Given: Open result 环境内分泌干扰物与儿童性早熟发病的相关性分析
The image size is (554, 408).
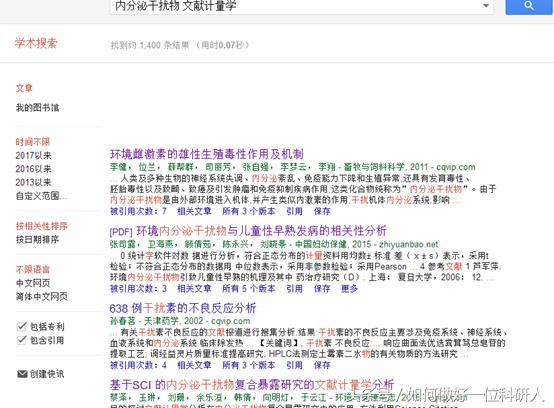Looking at the screenshot, I should (261, 231).
